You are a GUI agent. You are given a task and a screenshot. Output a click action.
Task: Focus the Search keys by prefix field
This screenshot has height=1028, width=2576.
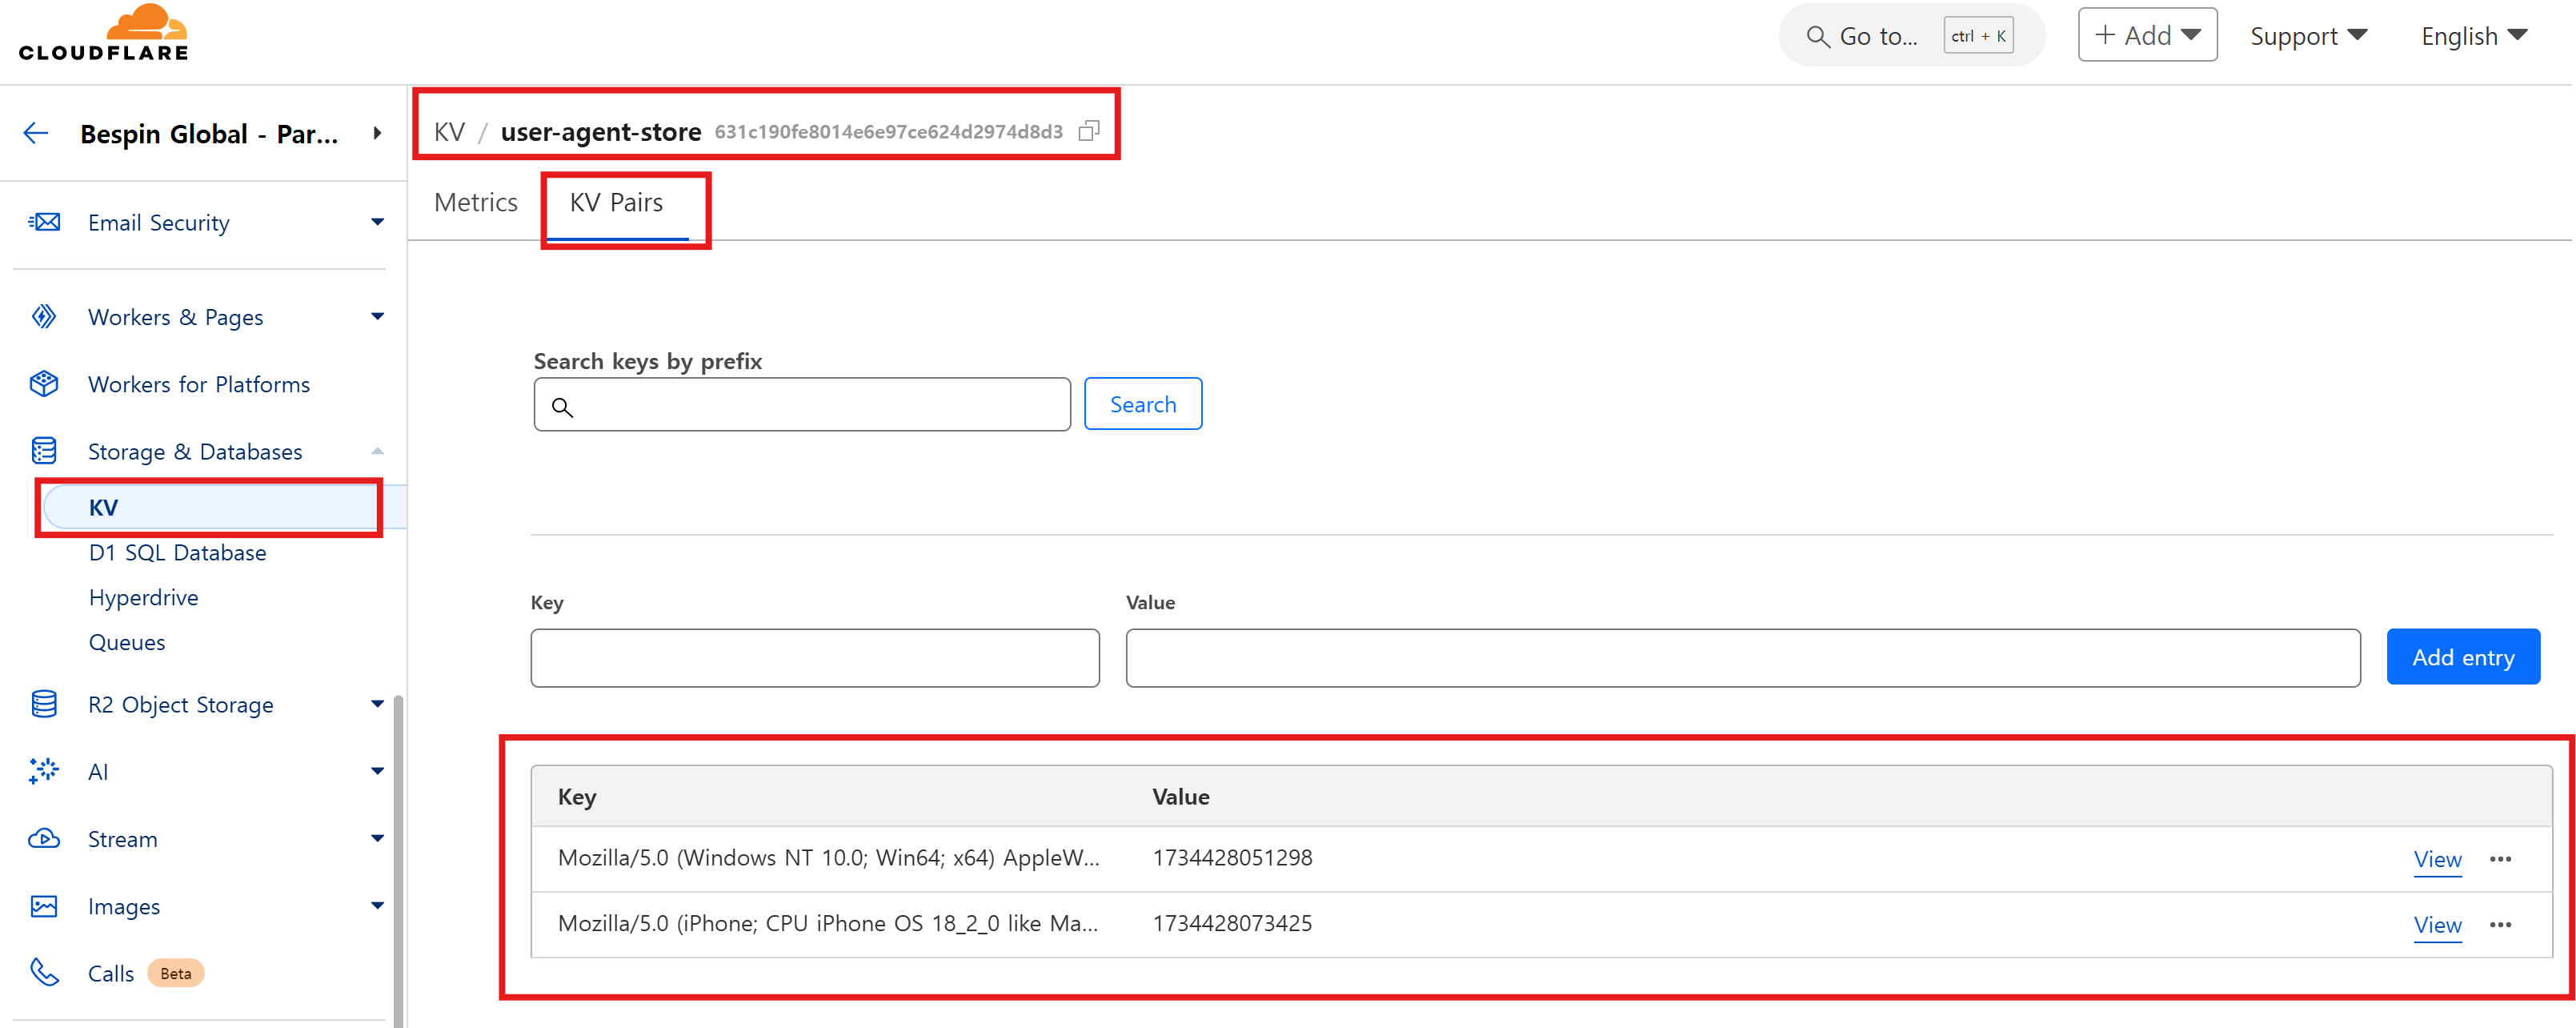(815, 405)
